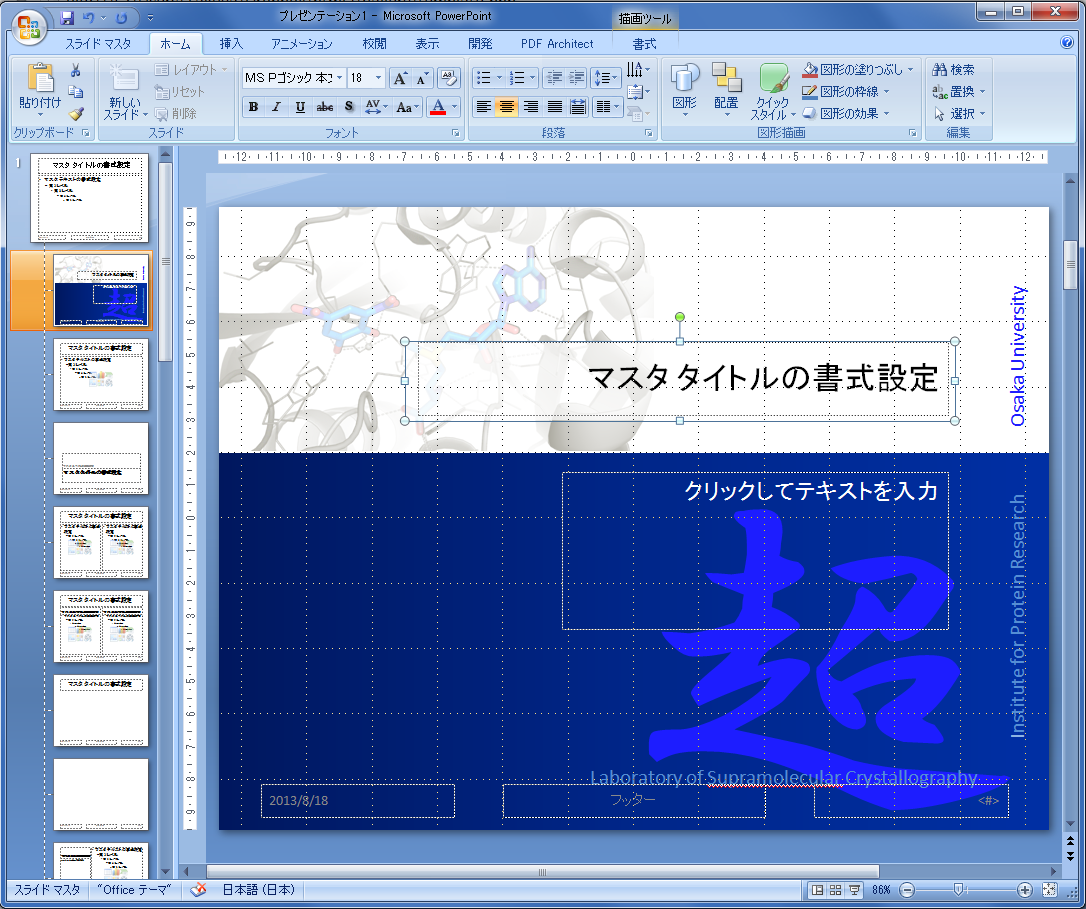Open the Shapes (図形) gallery

tap(684, 90)
